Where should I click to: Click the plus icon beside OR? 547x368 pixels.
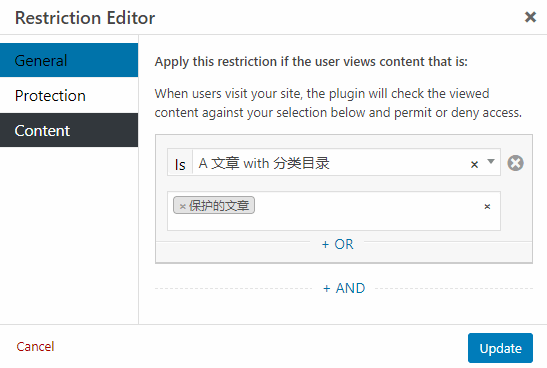click(x=325, y=245)
